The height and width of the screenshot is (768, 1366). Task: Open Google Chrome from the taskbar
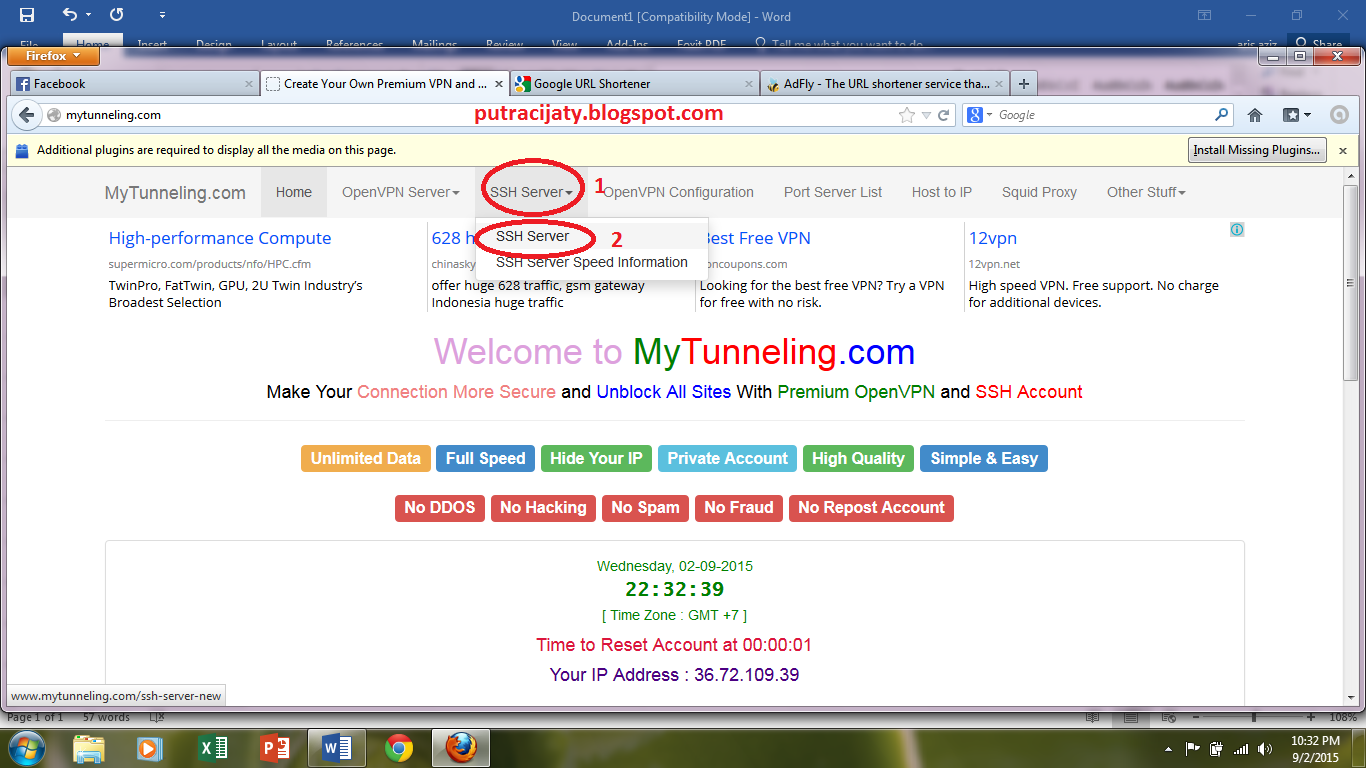(x=399, y=748)
